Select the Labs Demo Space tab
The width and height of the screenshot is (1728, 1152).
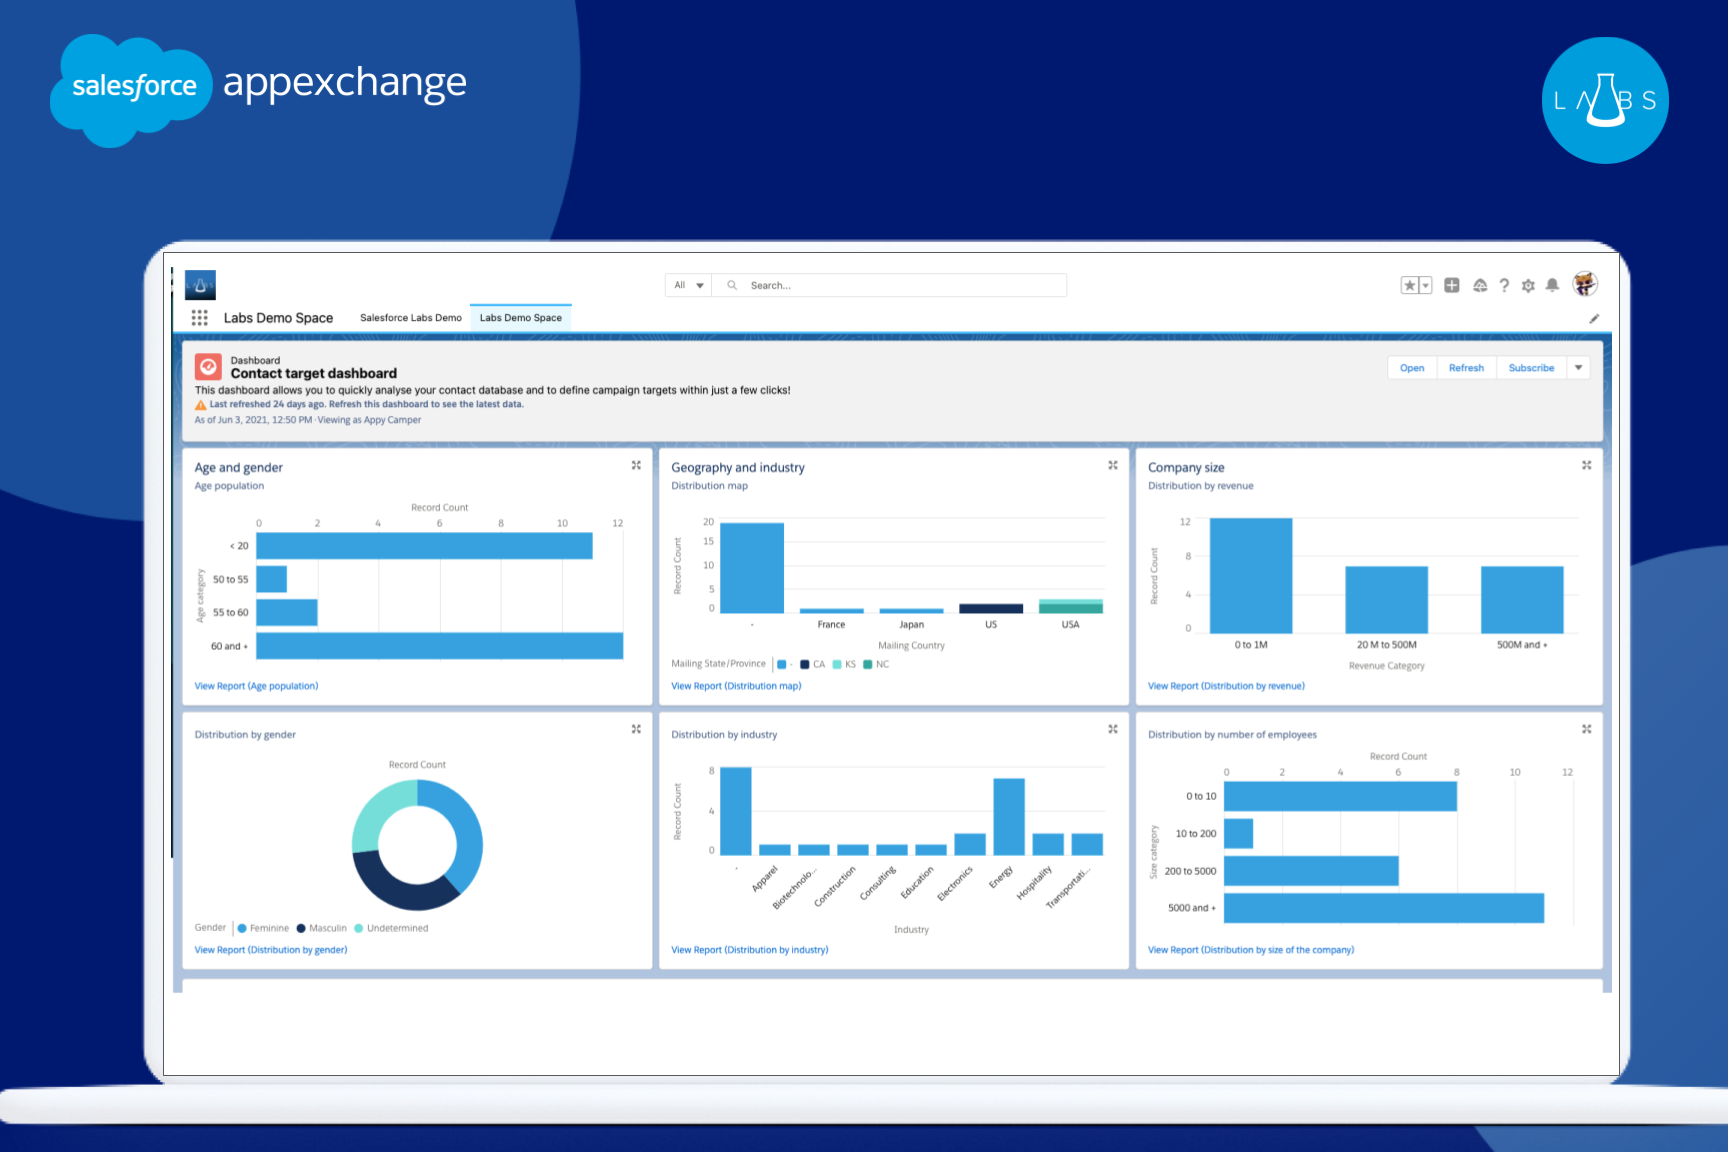pos(520,317)
